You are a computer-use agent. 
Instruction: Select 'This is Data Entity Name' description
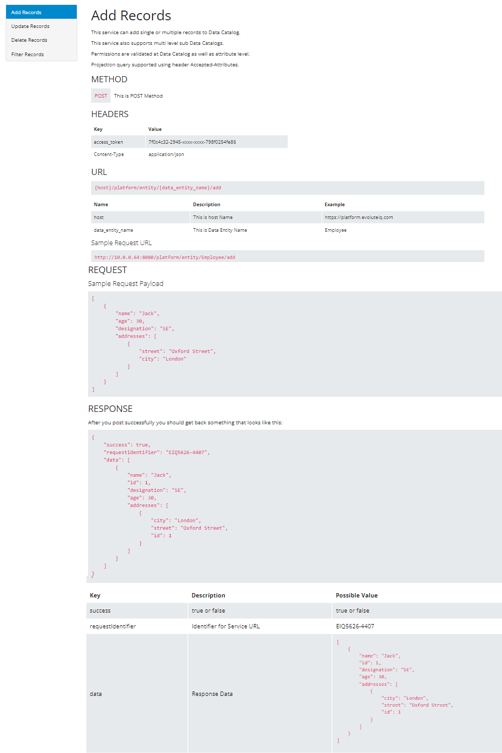coord(220,230)
